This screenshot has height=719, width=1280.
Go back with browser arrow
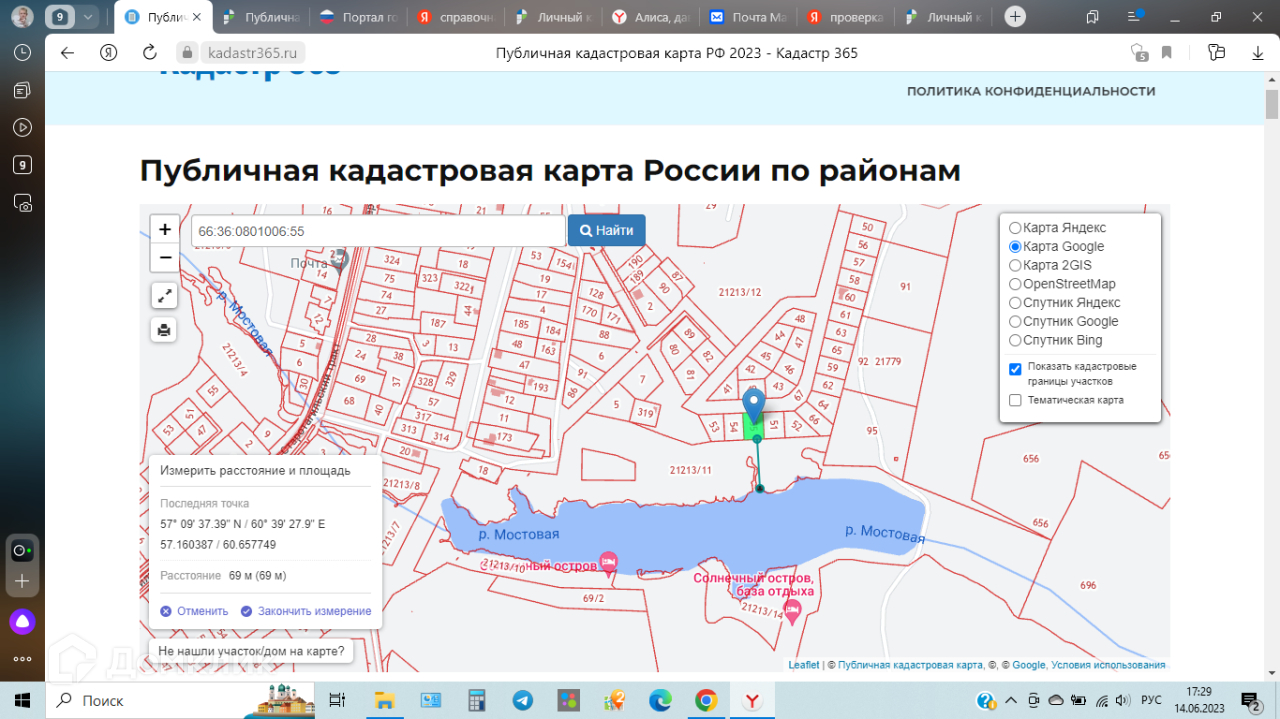click(x=68, y=53)
